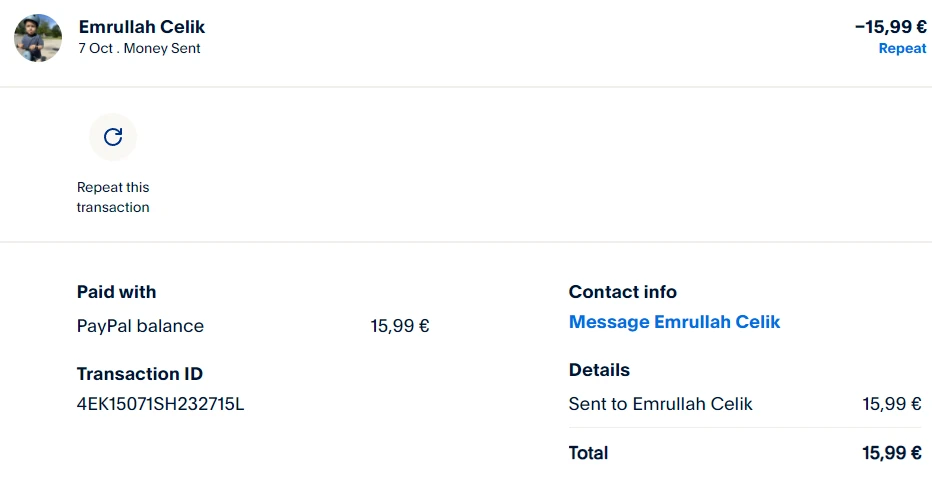Click the 15,99 € PayPal balance amount

(x=400, y=326)
